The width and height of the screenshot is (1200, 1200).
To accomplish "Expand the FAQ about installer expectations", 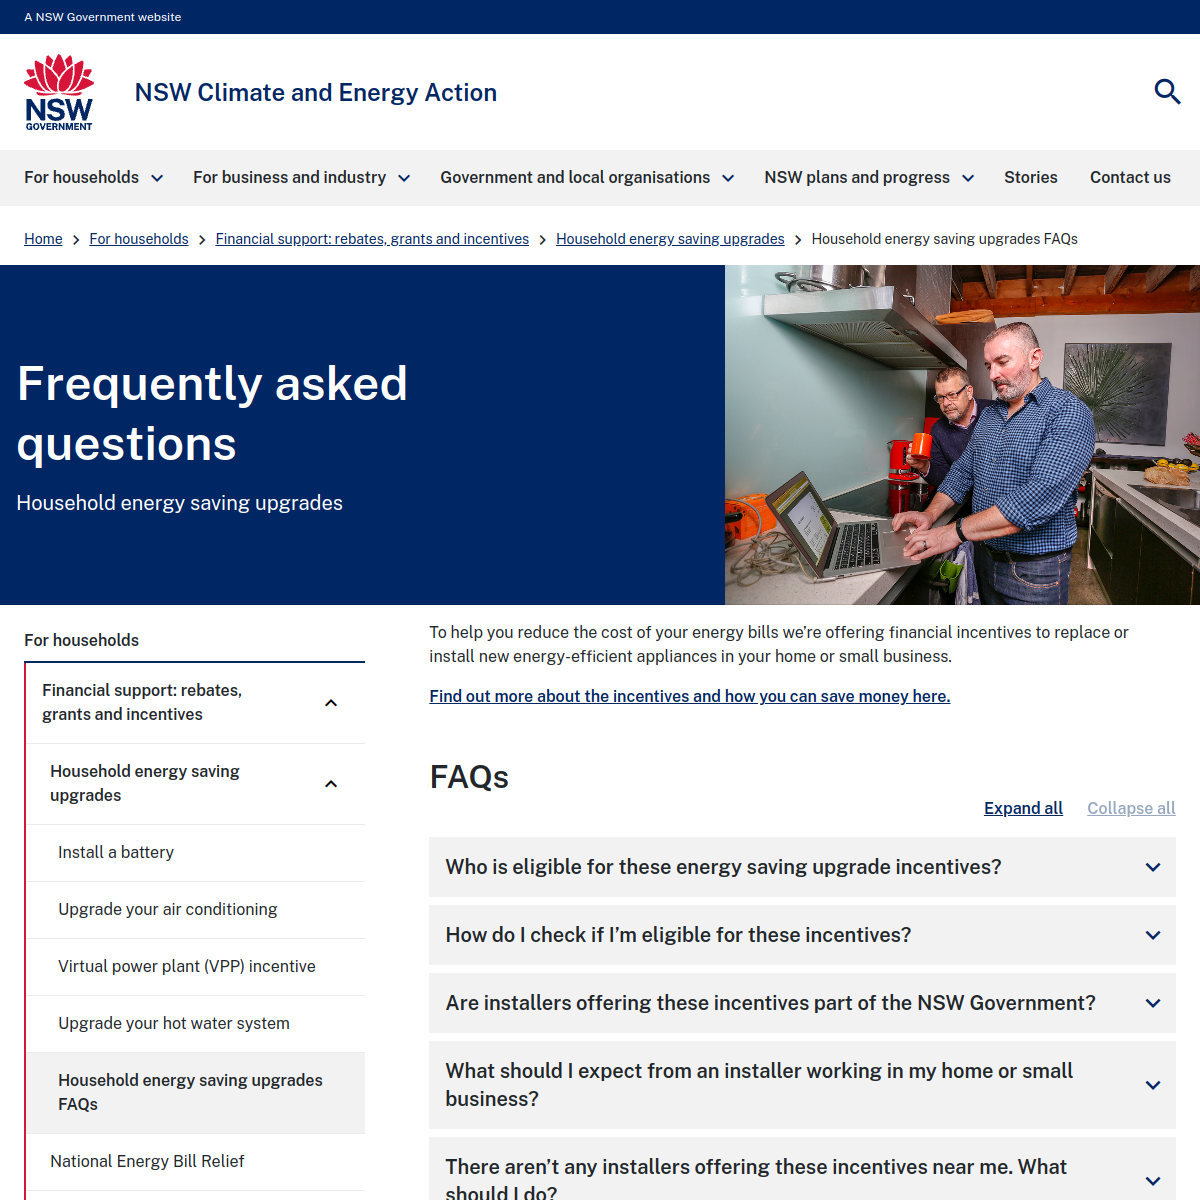I will click(1152, 1085).
